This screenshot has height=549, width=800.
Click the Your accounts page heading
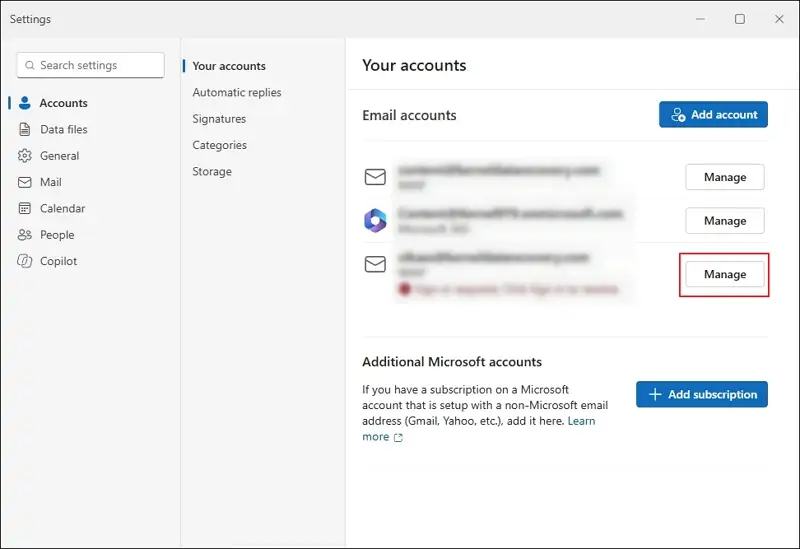[414, 65]
